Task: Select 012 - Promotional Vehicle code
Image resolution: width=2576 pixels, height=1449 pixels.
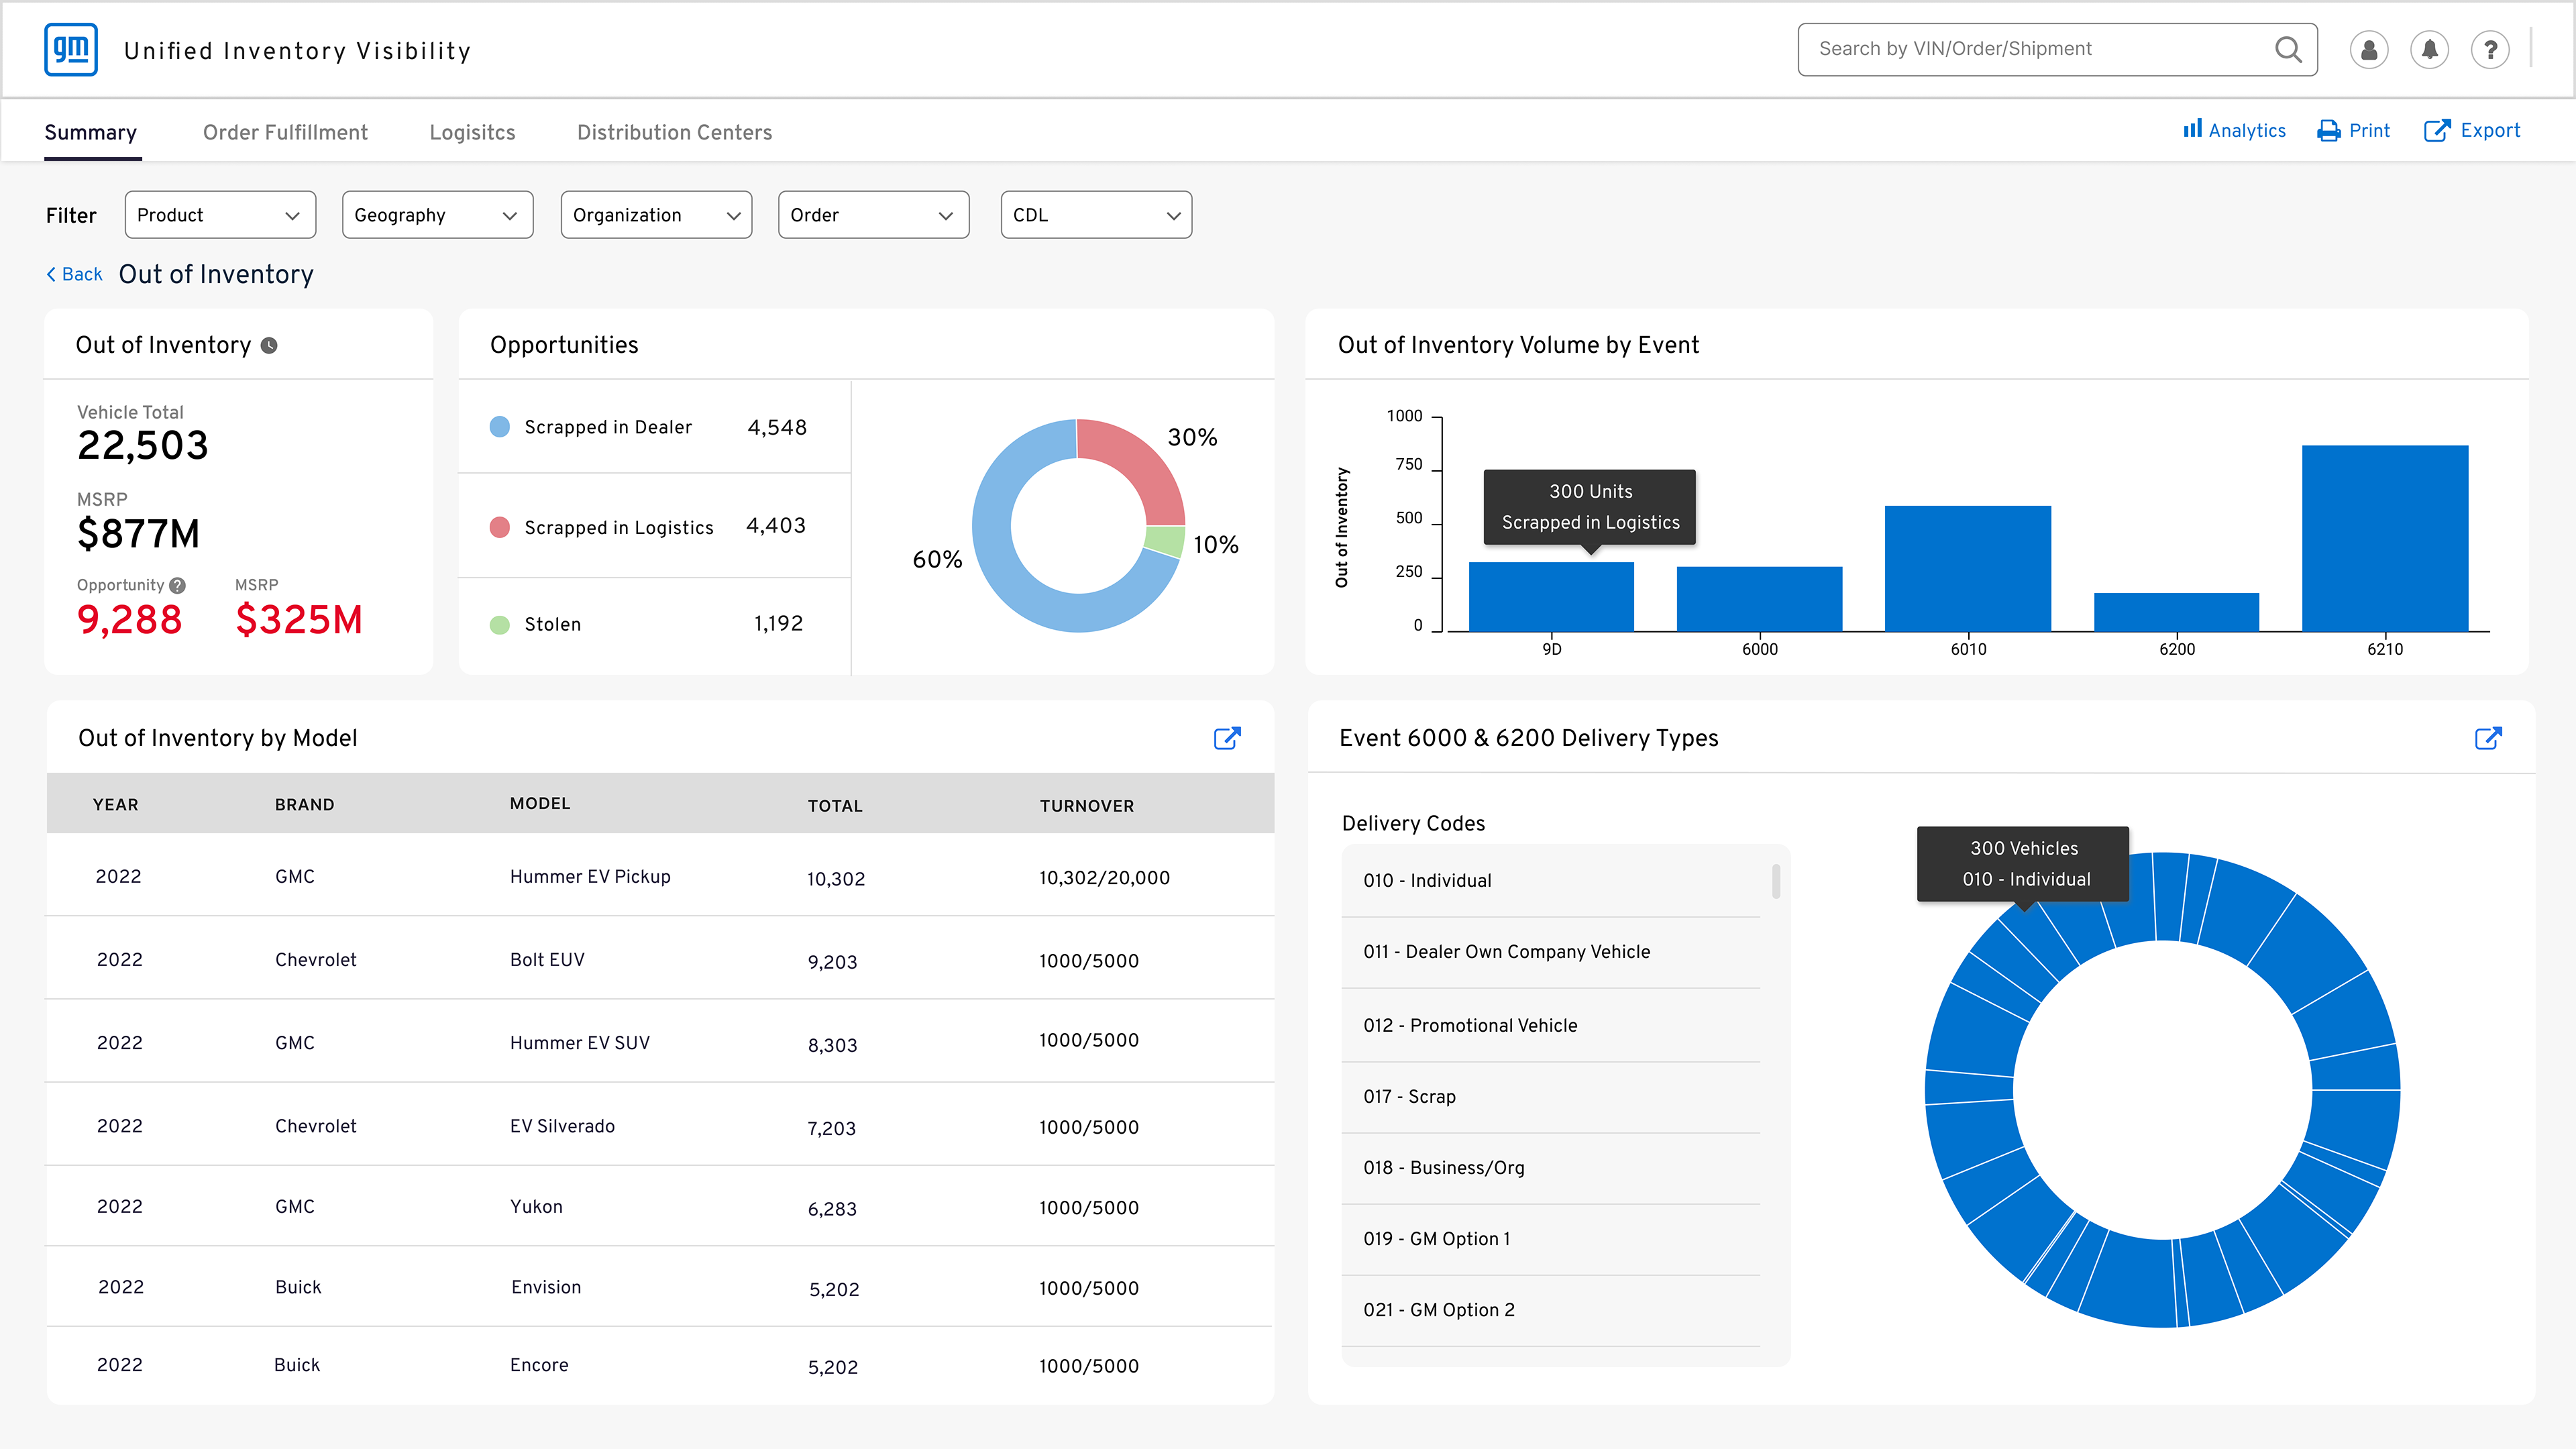Action: click(1551, 1025)
